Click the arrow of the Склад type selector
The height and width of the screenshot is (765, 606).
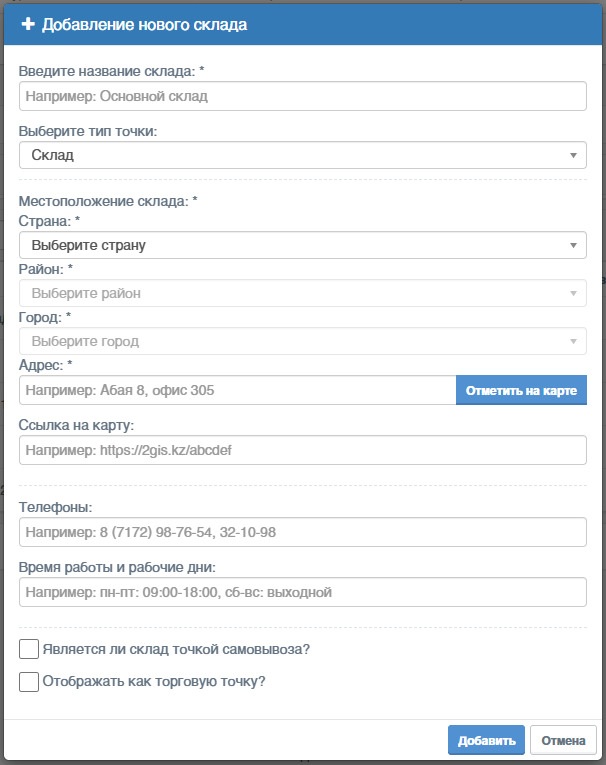(x=573, y=155)
